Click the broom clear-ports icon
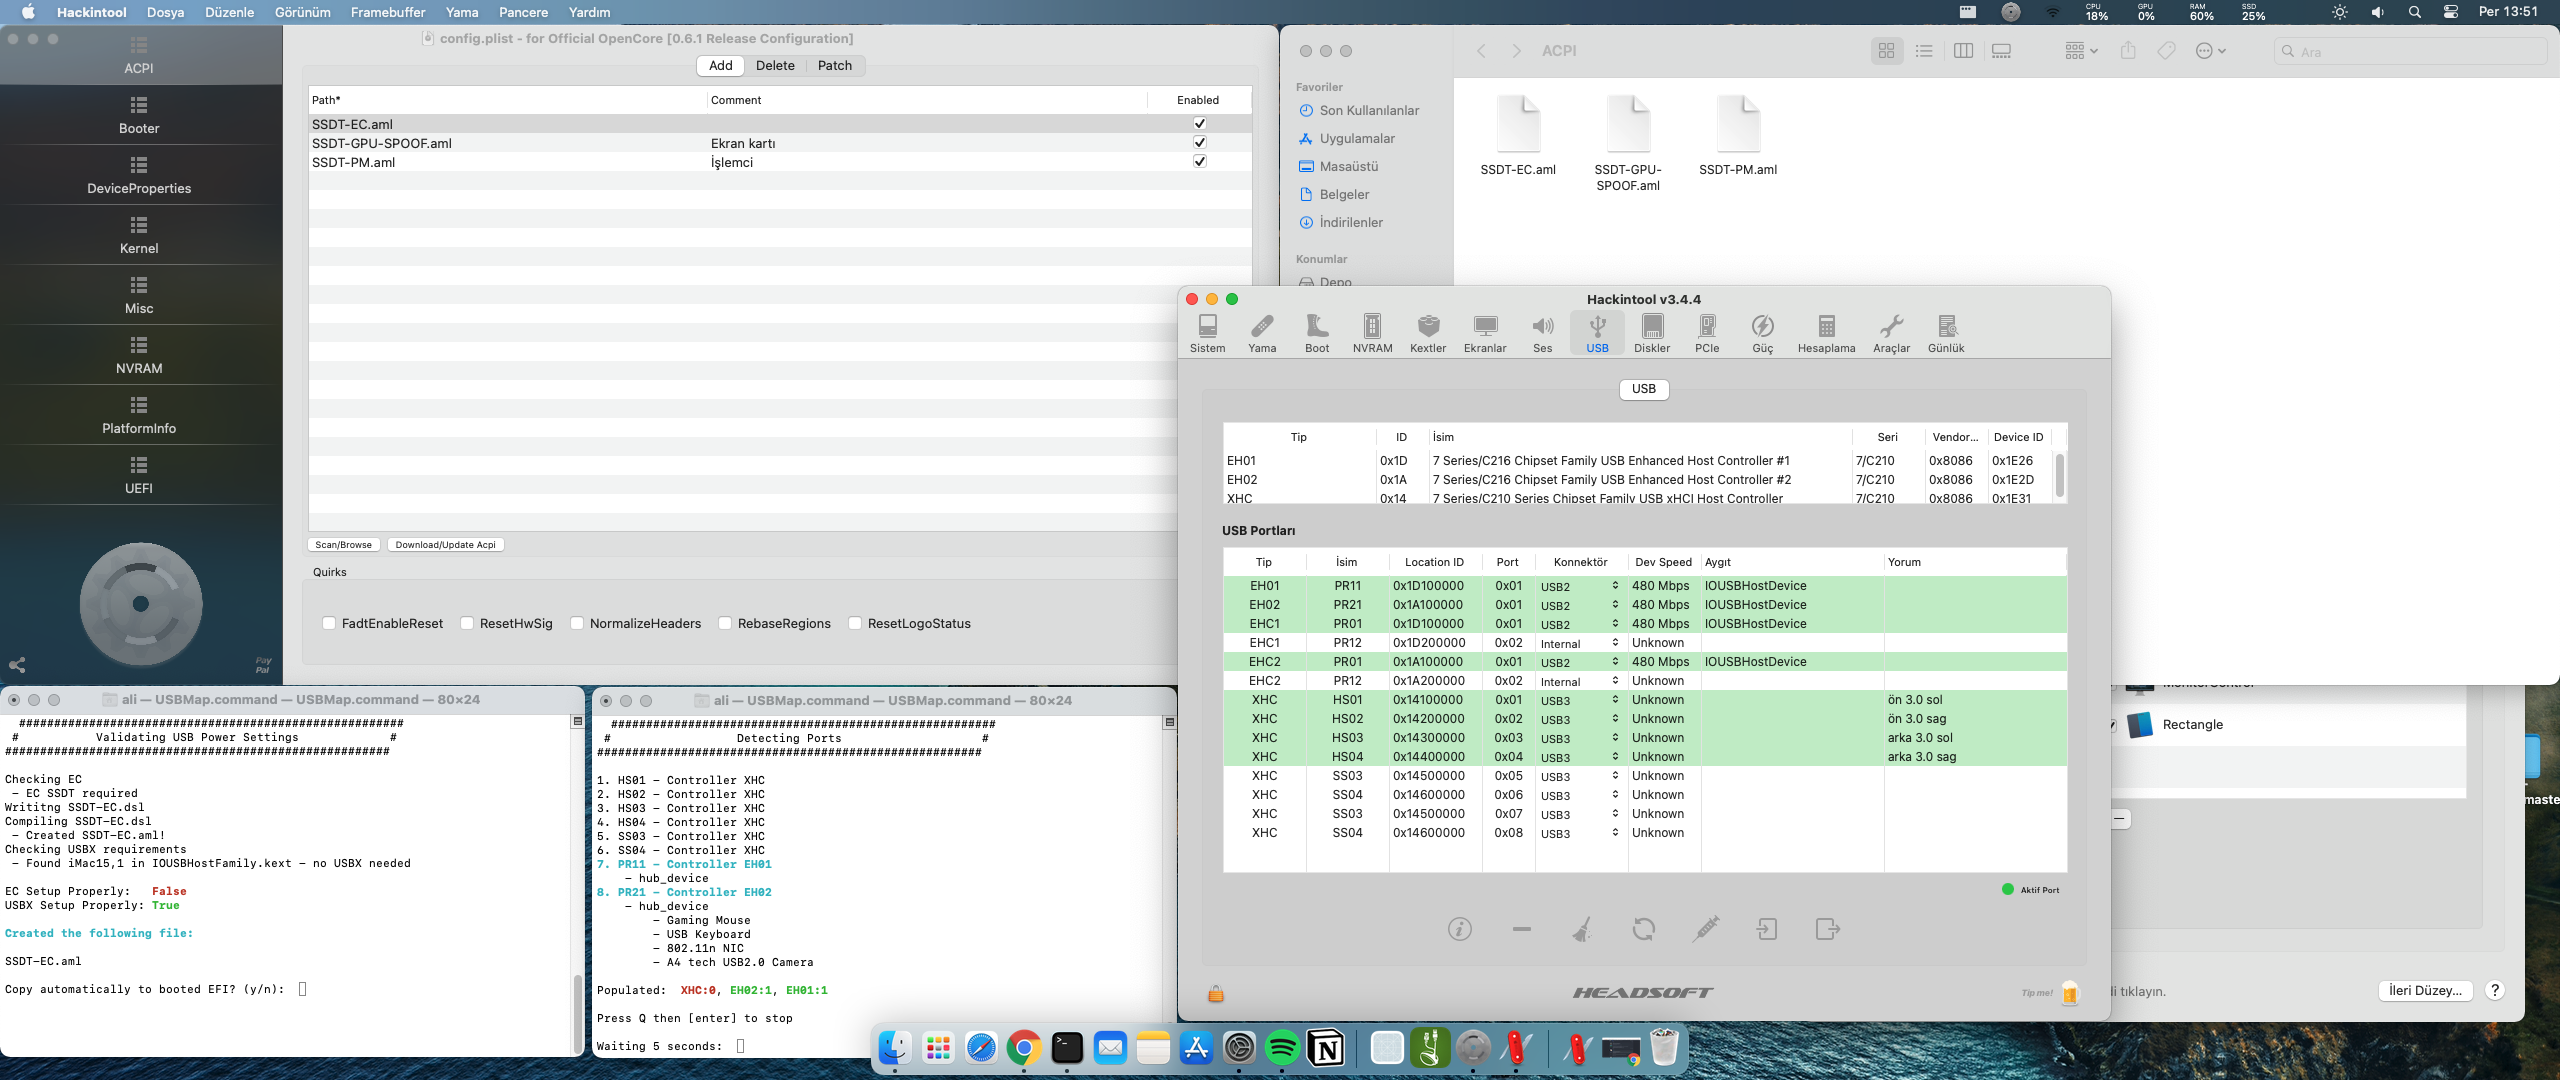Viewport: 2560px width, 1080px height. point(1582,929)
